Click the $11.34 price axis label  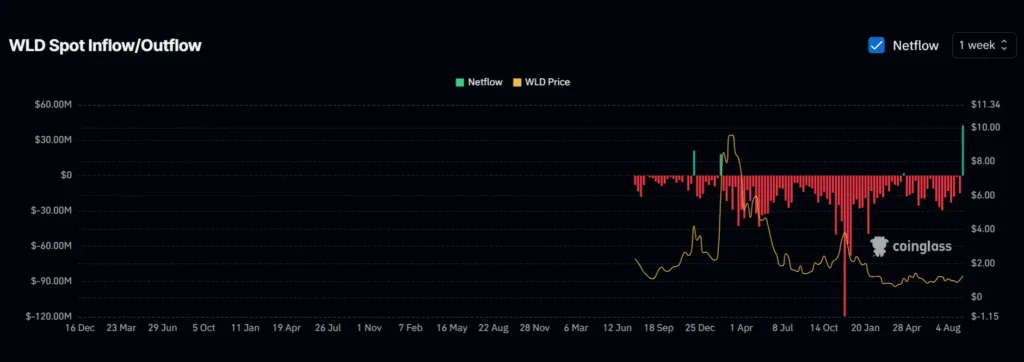pos(985,105)
